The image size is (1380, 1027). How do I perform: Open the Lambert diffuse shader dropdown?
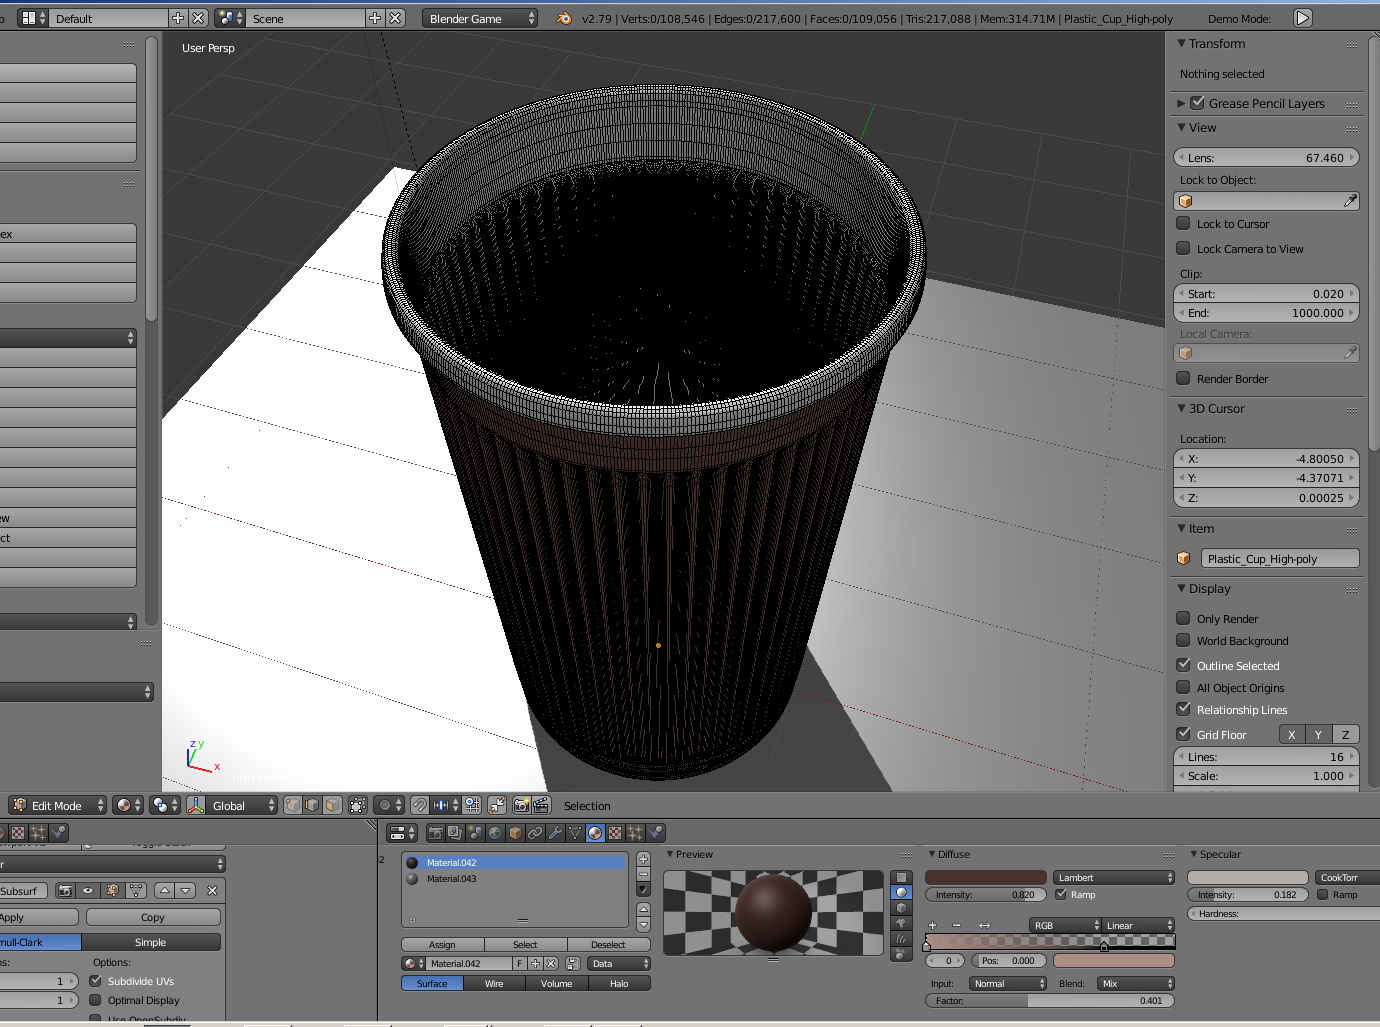click(x=1113, y=877)
